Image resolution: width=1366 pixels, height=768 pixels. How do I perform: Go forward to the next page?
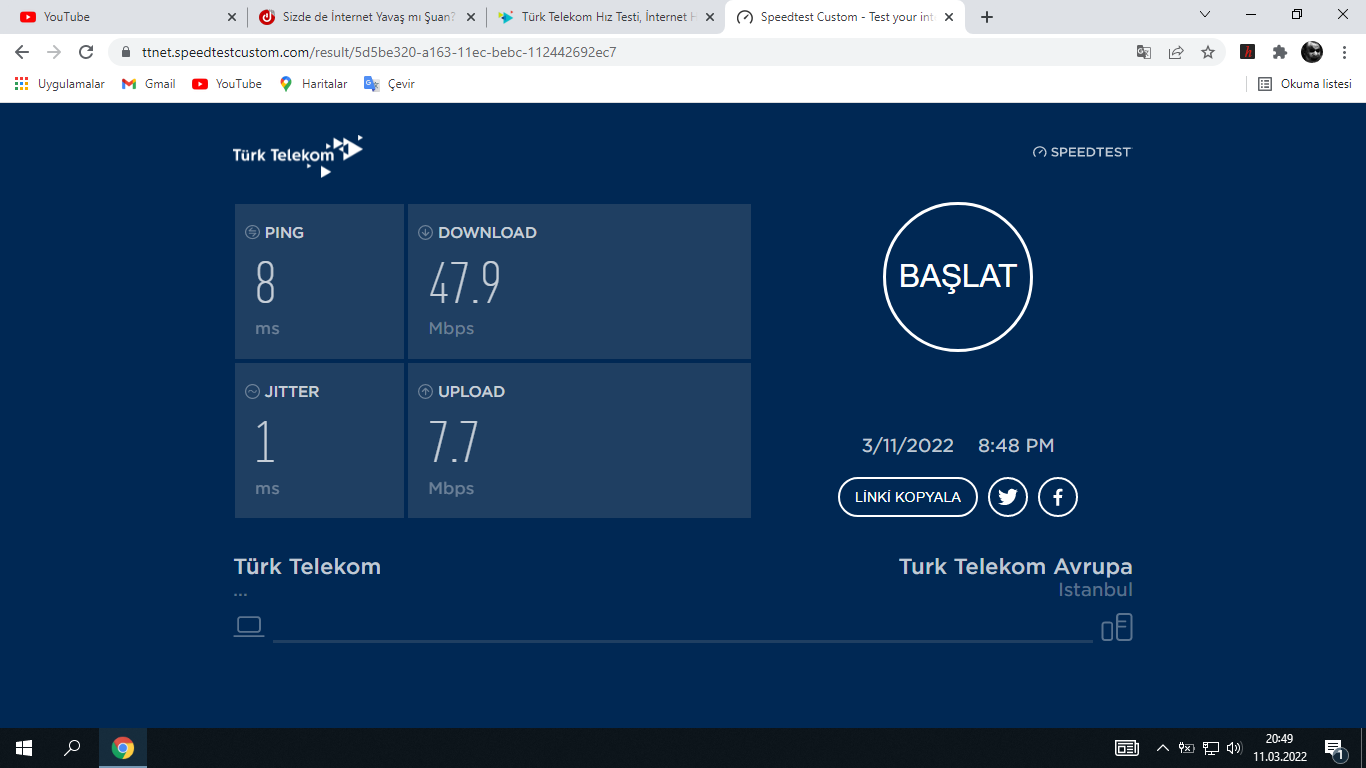tap(54, 52)
